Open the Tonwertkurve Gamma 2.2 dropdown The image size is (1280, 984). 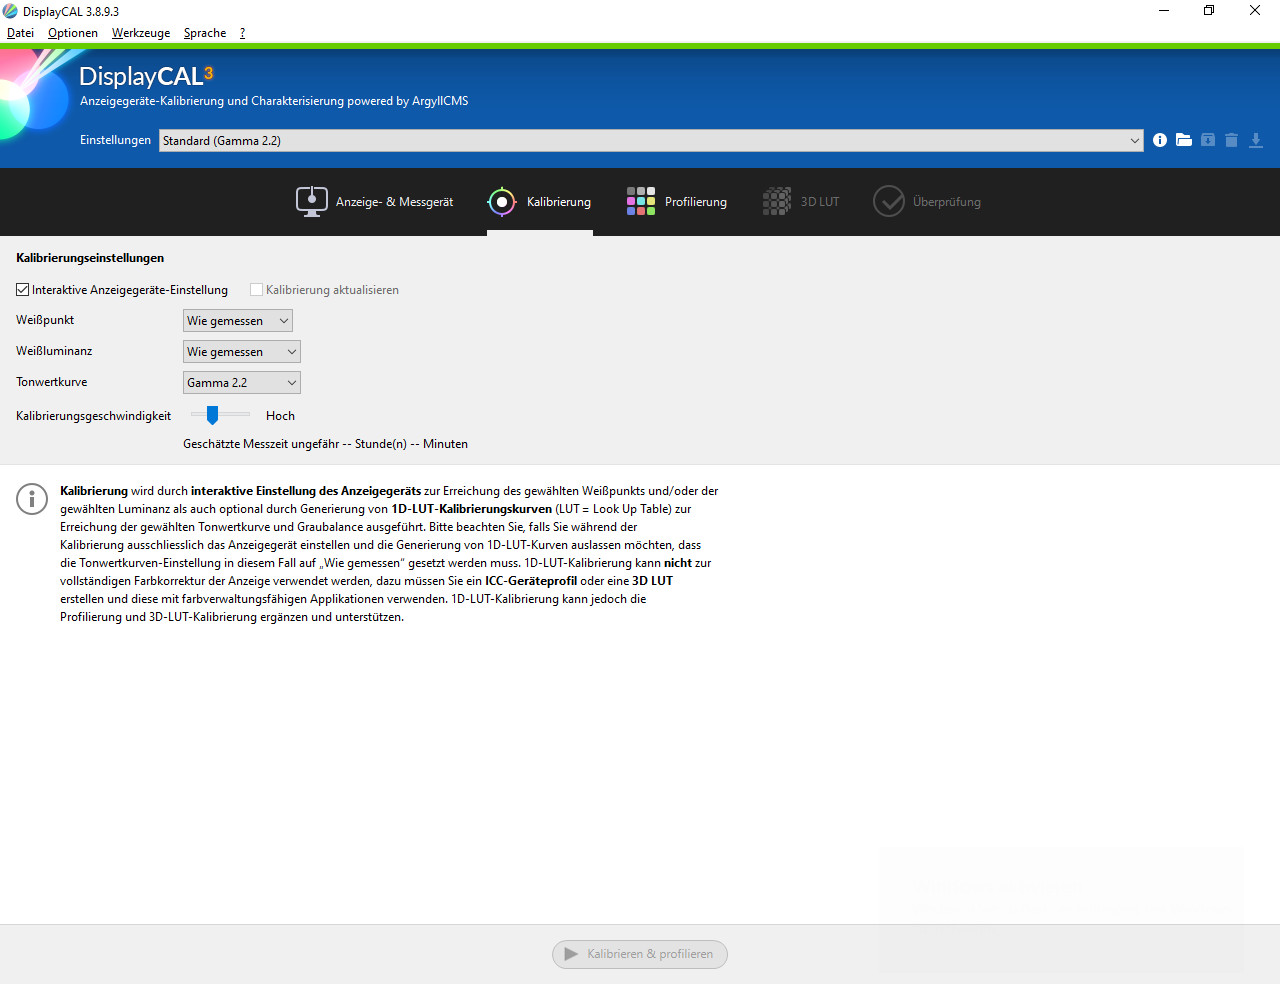pyautogui.click(x=242, y=383)
